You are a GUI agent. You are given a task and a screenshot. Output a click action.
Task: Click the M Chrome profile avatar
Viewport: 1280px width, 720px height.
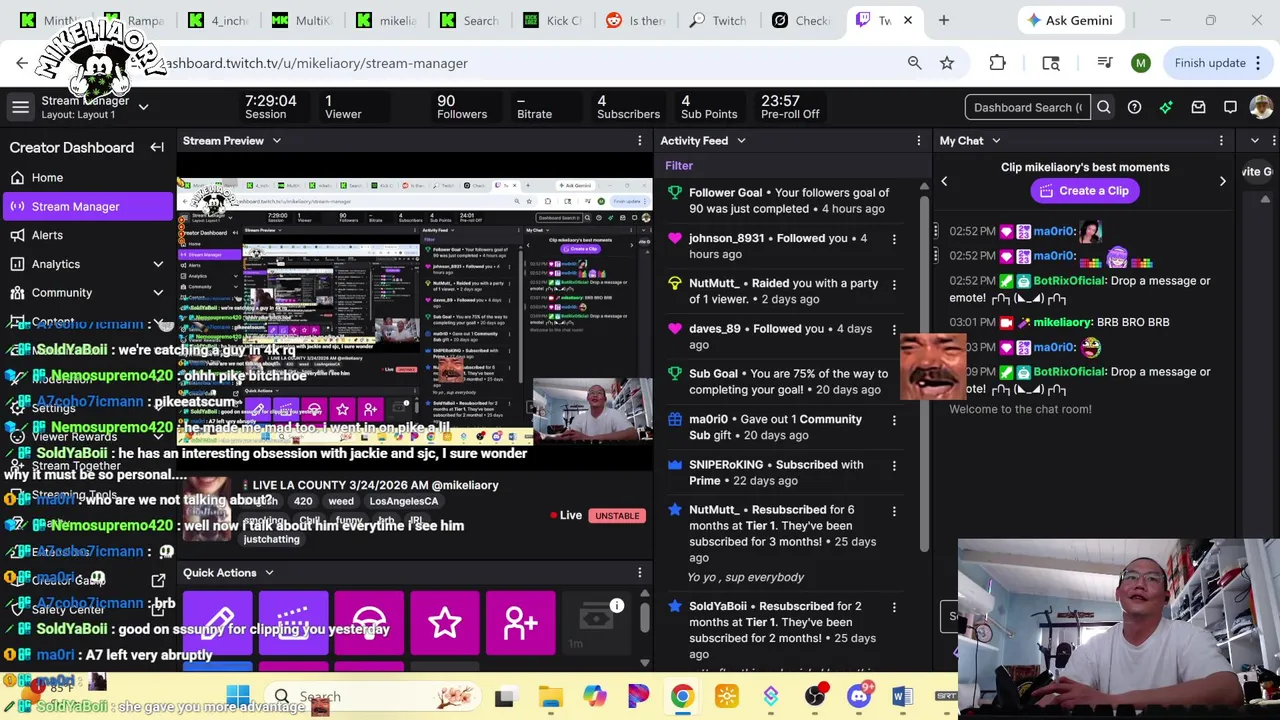(1141, 63)
